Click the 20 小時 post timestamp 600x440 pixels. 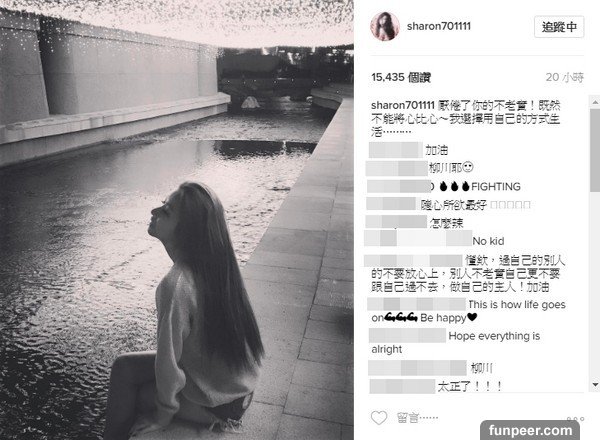click(564, 78)
